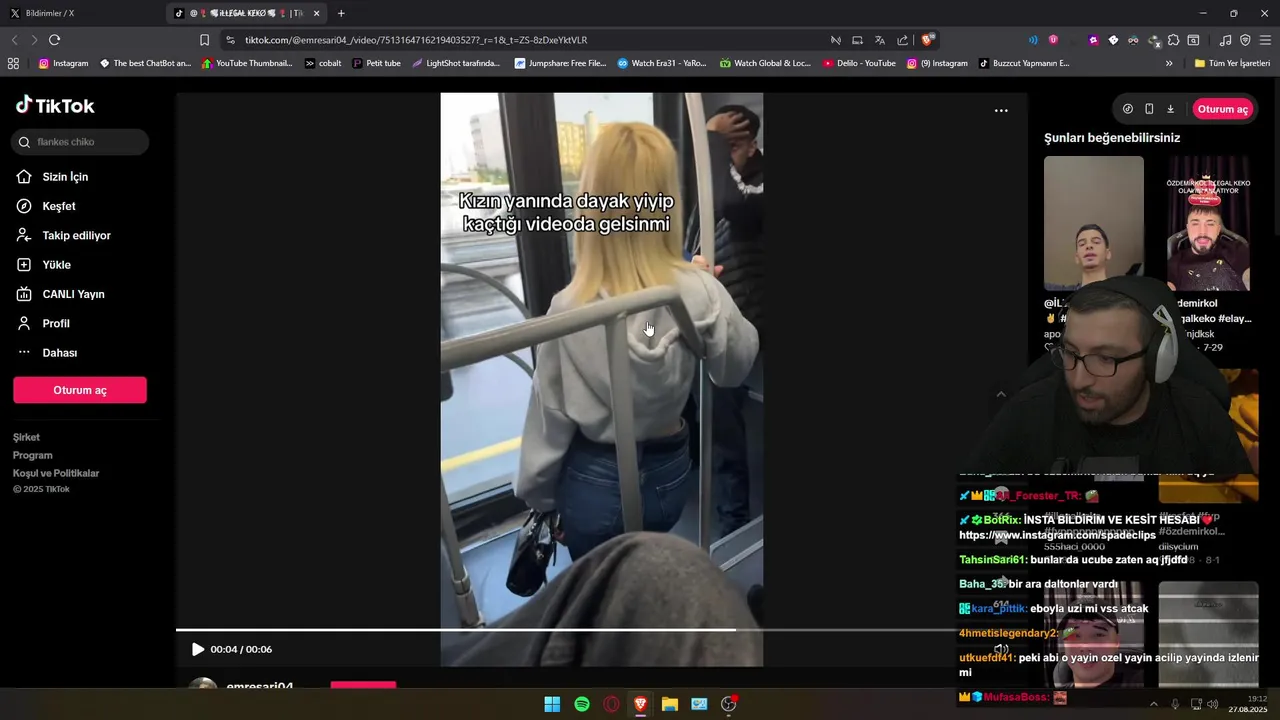The image size is (1280, 720).
Task: Click the sidebar Oturum aç button
Action: [x=80, y=390]
